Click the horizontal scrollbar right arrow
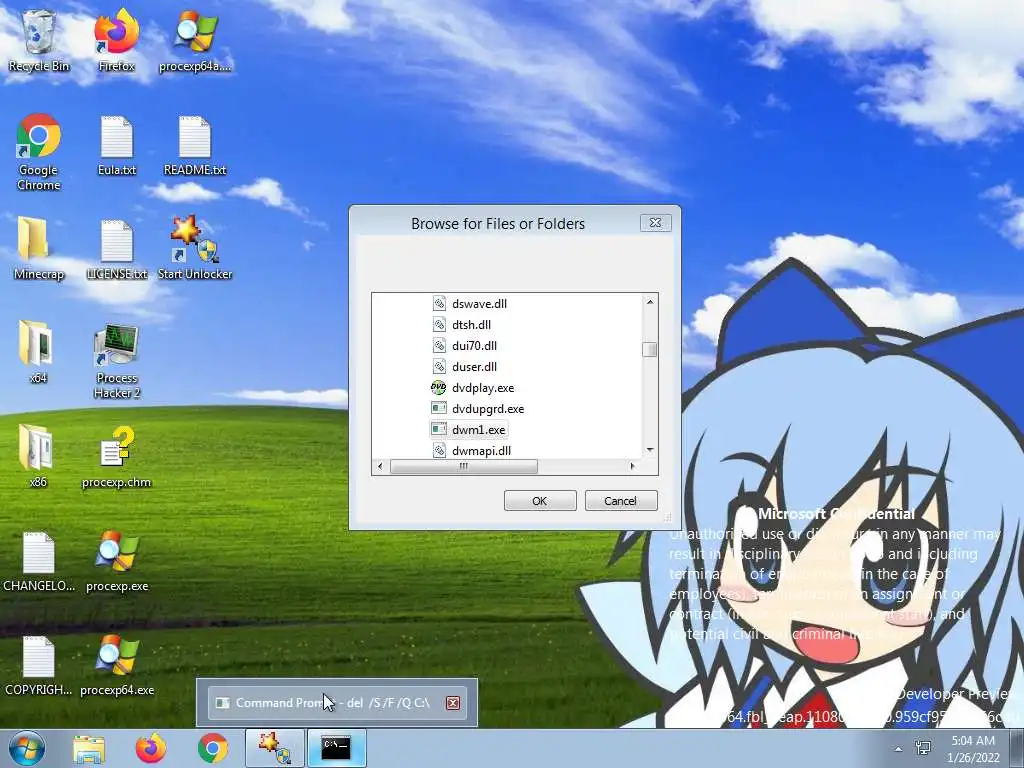 coord(632,466)
